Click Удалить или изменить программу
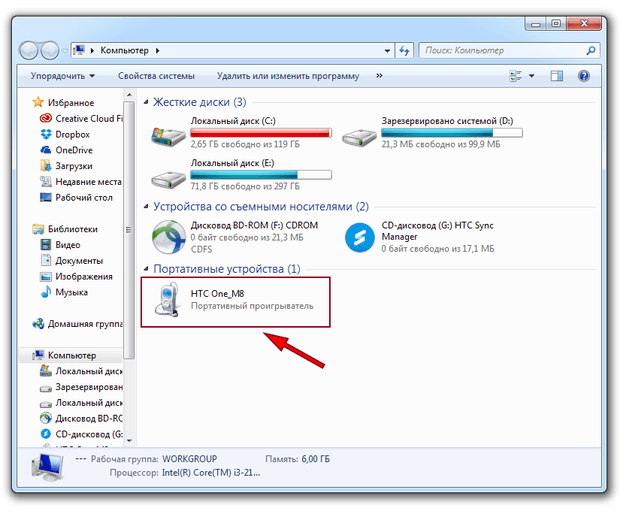620x514 pixels. (x=288, y=76)
